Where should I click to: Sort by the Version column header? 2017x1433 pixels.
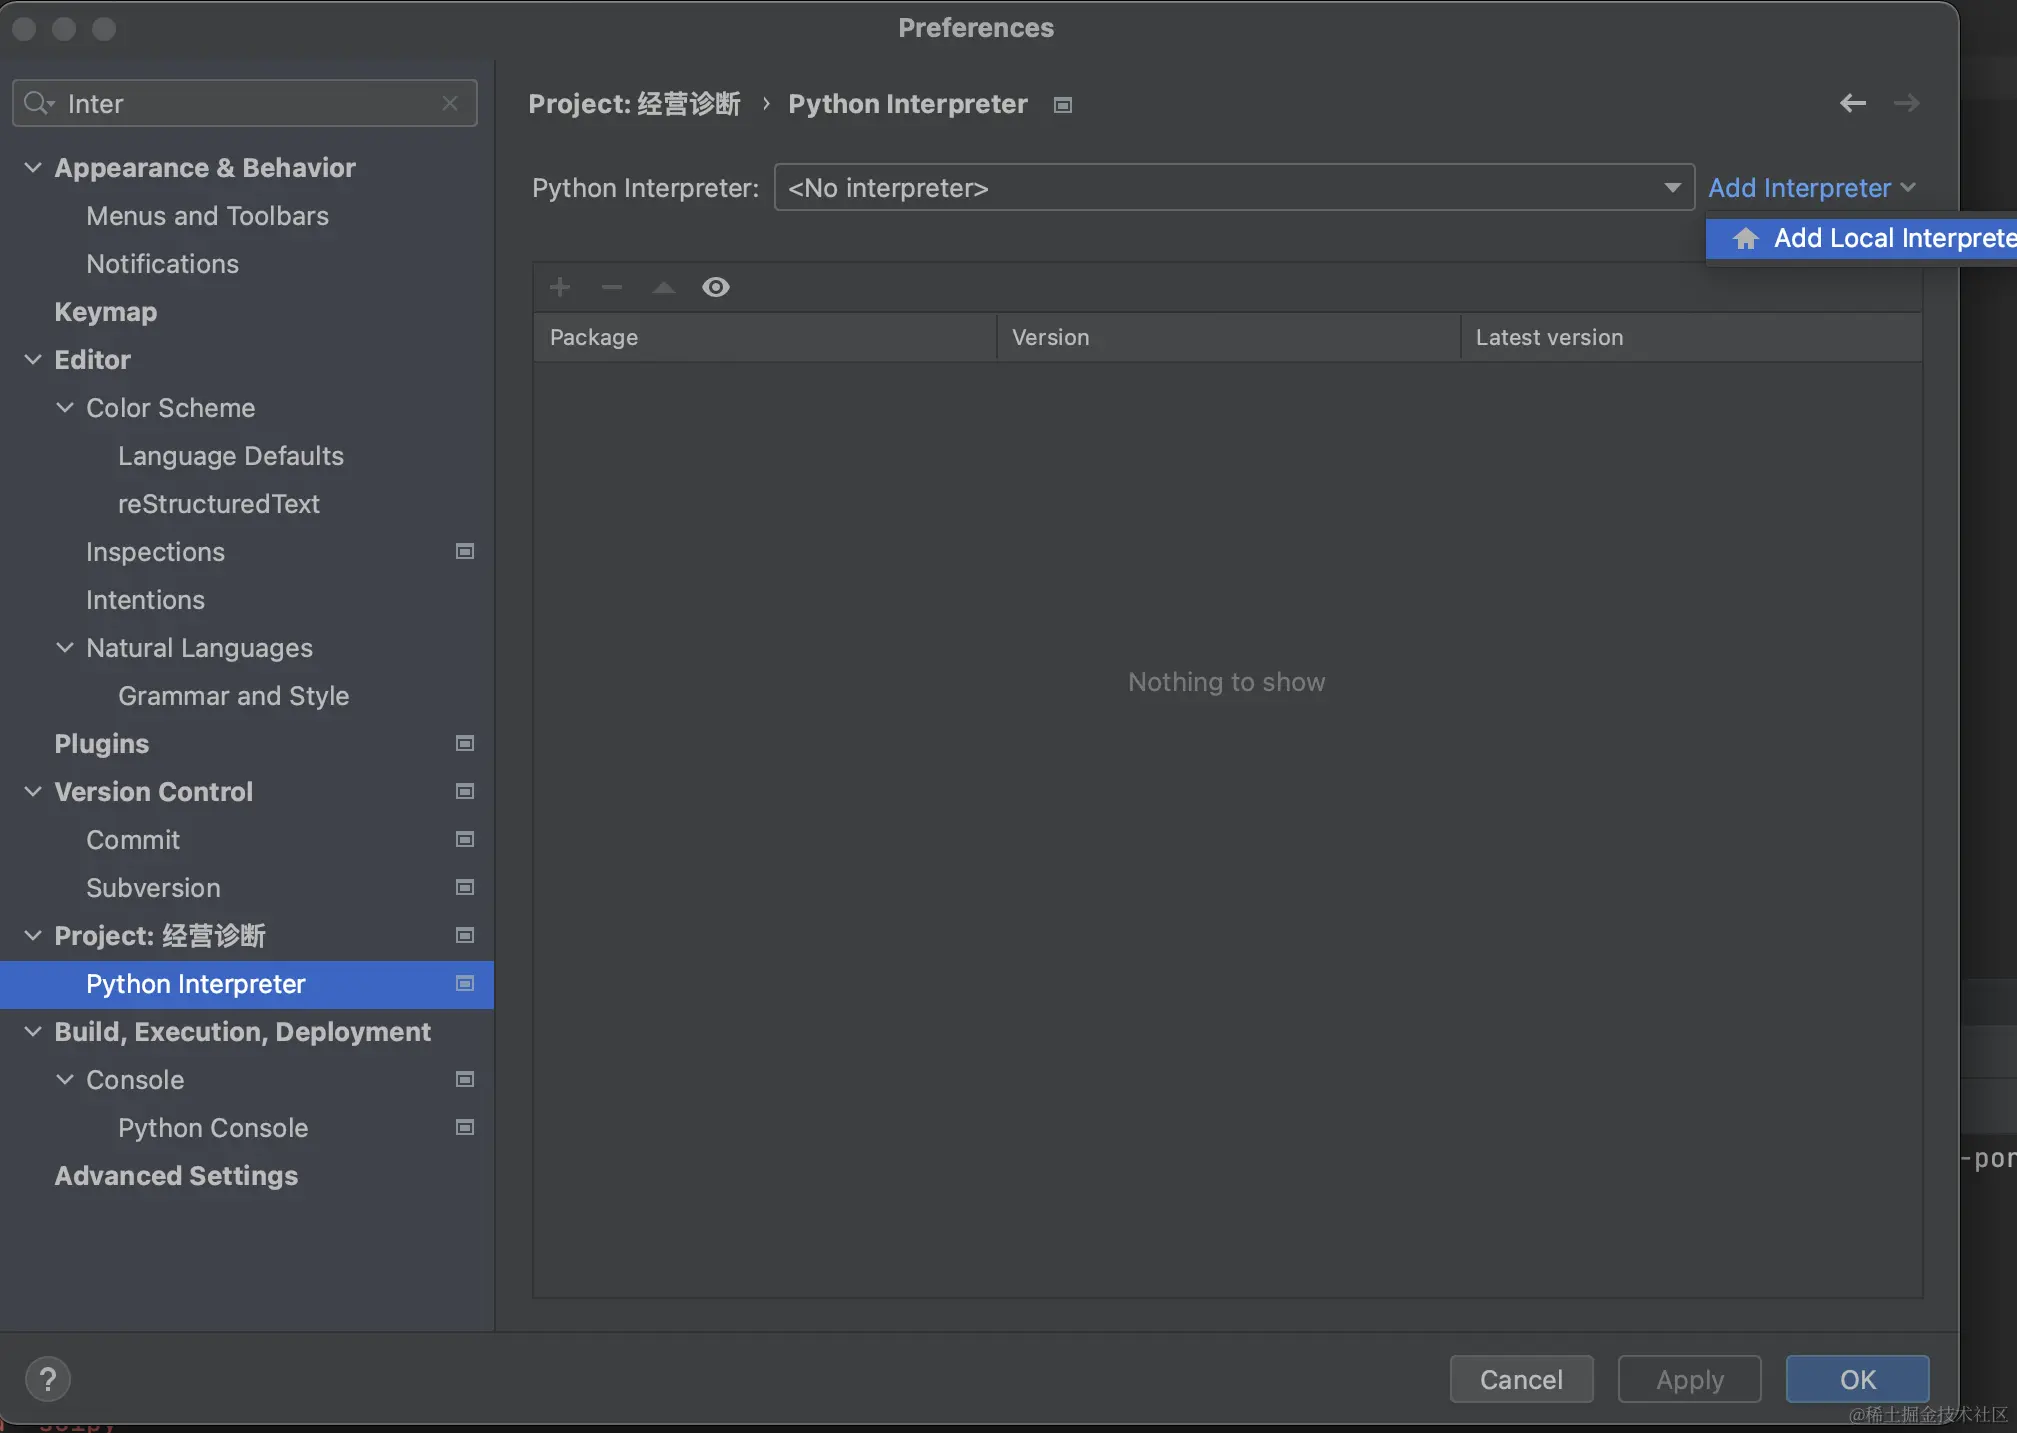tap(1229, 337)
